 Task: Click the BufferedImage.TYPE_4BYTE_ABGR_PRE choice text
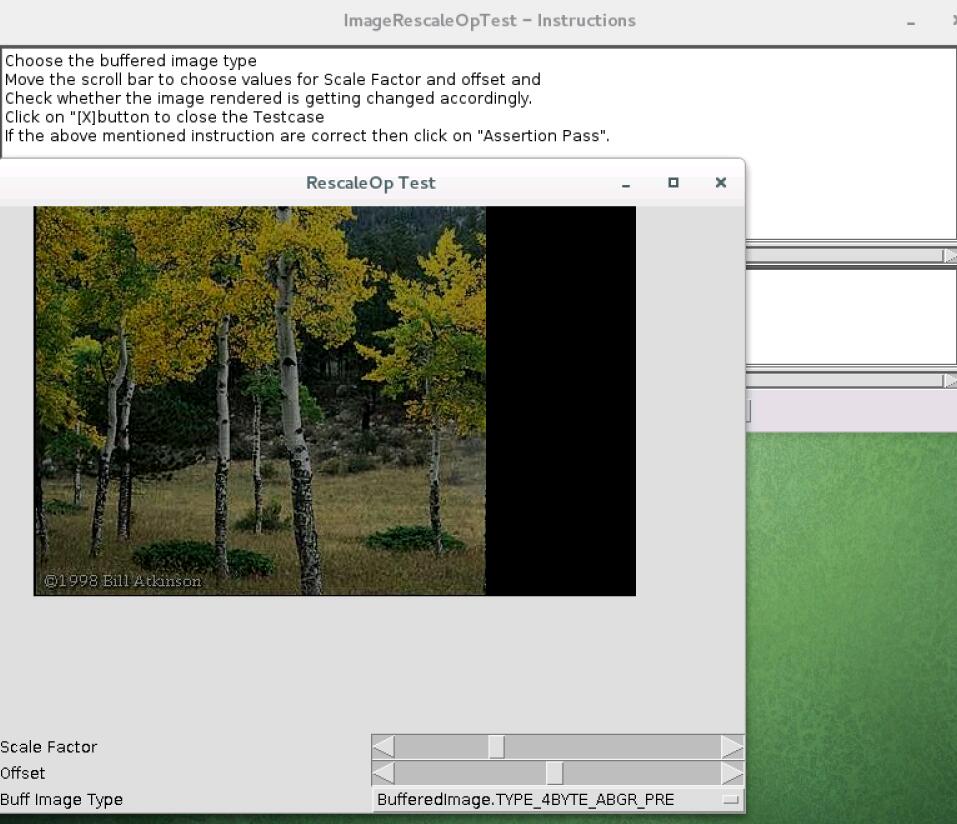(x=525, y=800)
